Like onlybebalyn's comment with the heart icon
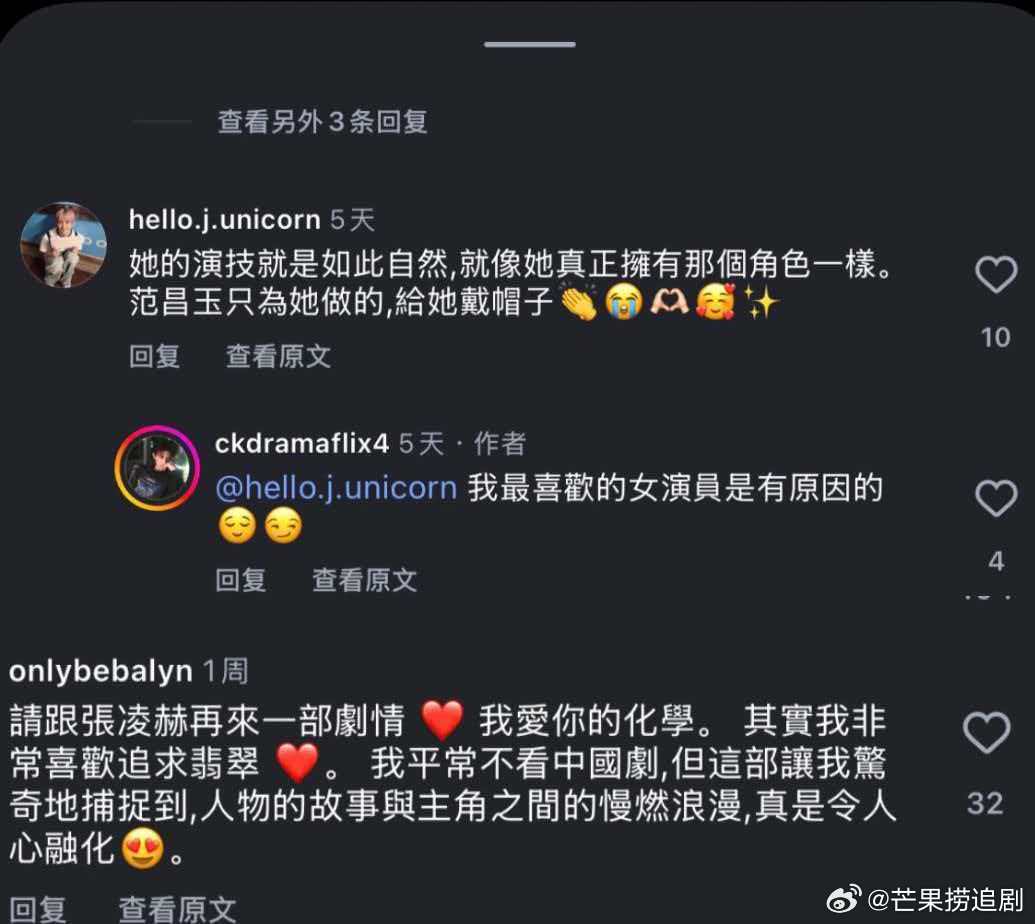 986,732
